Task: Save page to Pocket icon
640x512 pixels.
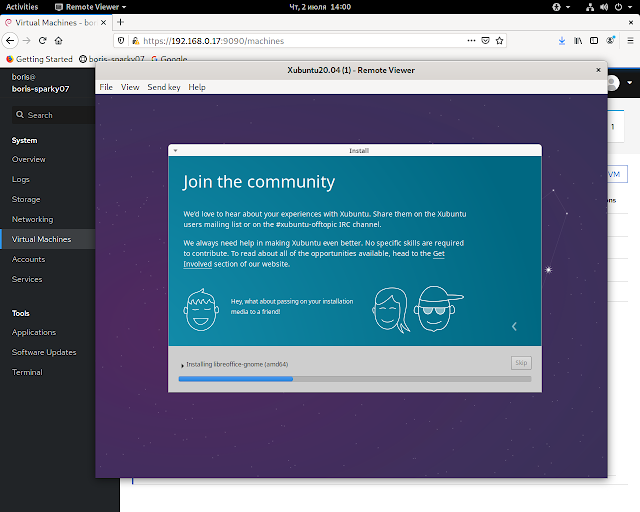Action: pyautogui.click(x=485, y=40)
